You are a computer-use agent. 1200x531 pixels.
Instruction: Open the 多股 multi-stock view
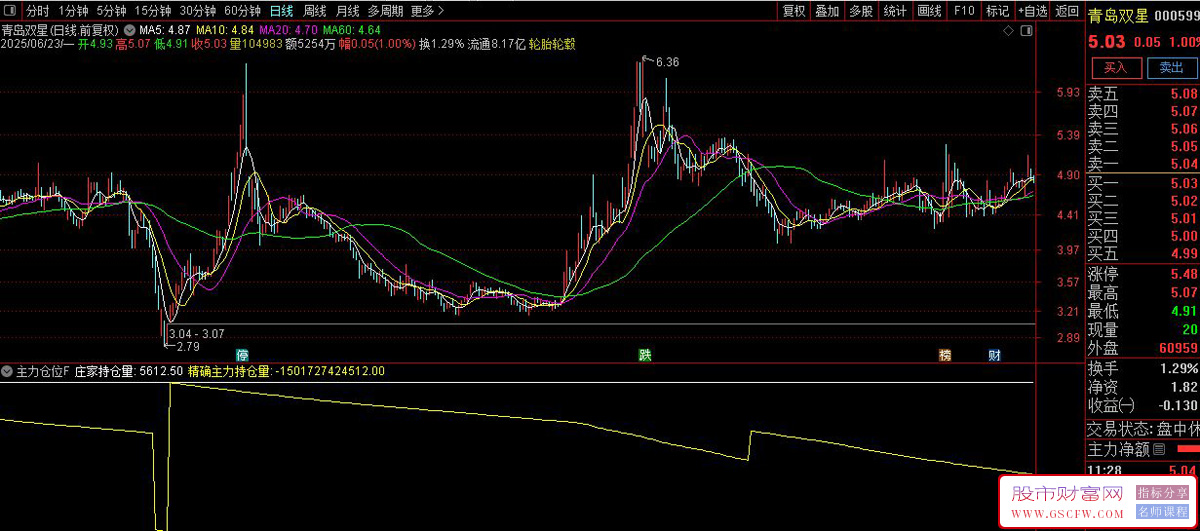coord(860,11)
